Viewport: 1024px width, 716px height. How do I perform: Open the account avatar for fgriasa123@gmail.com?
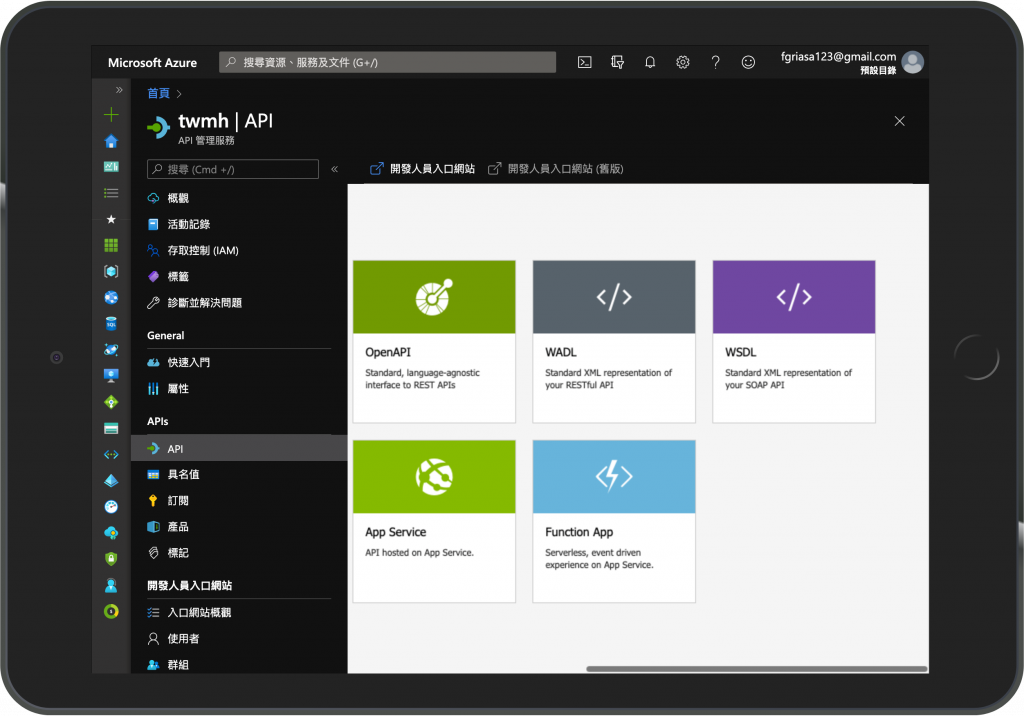click(912, 63)
